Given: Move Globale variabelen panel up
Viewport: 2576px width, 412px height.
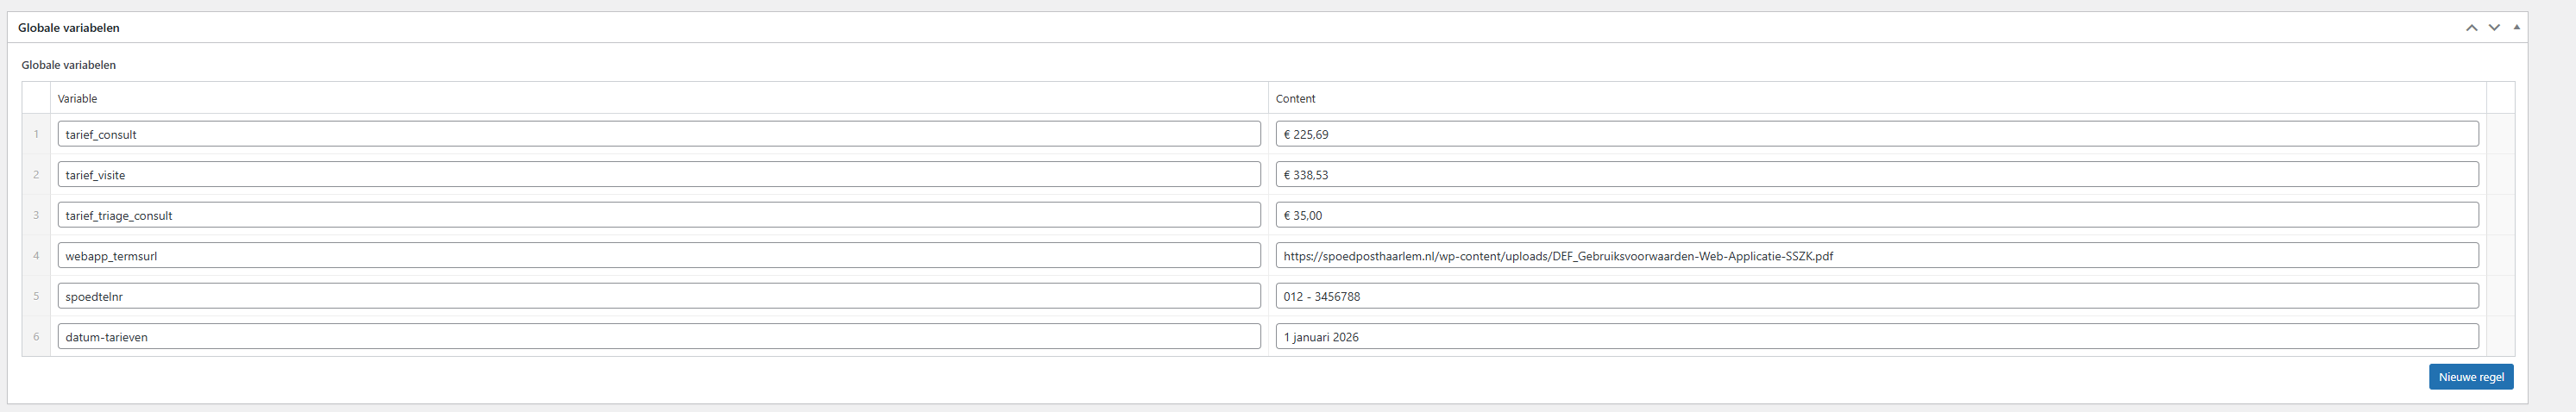Looking at the screenshot, I should [2471, 28].
